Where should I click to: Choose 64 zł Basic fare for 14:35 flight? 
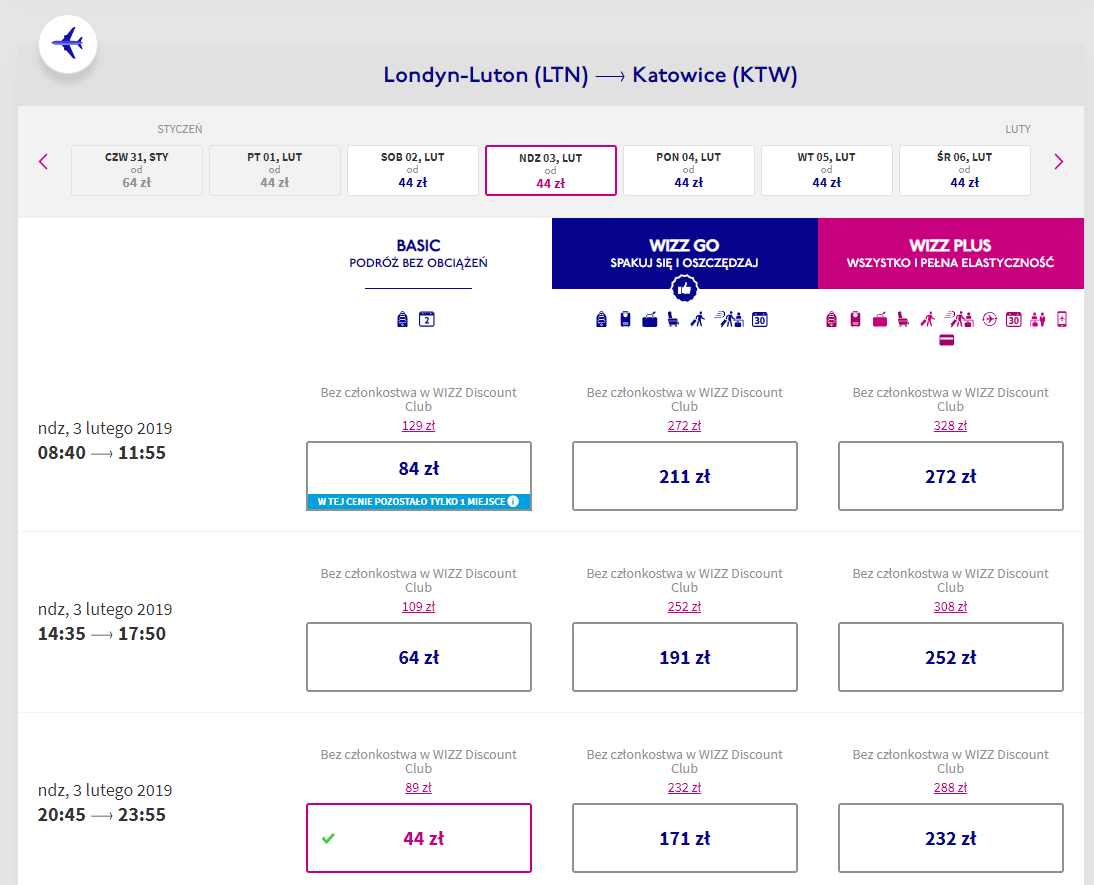pyautogui.click(x=419, y=657)
